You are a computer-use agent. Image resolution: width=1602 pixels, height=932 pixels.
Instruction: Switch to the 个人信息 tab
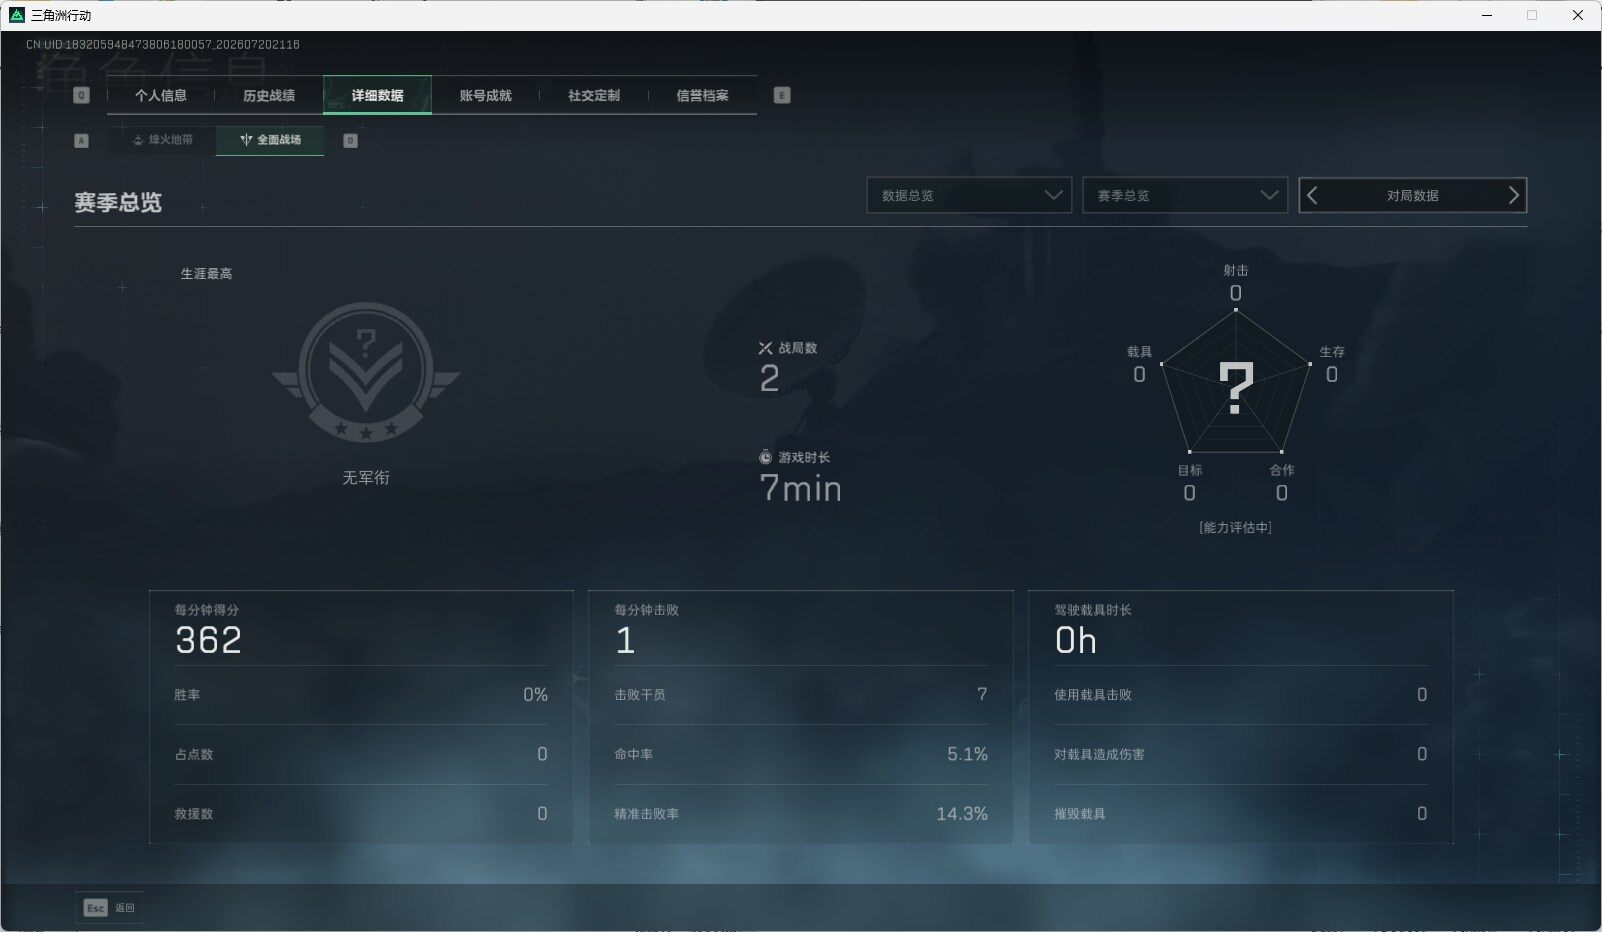point(161,95)
